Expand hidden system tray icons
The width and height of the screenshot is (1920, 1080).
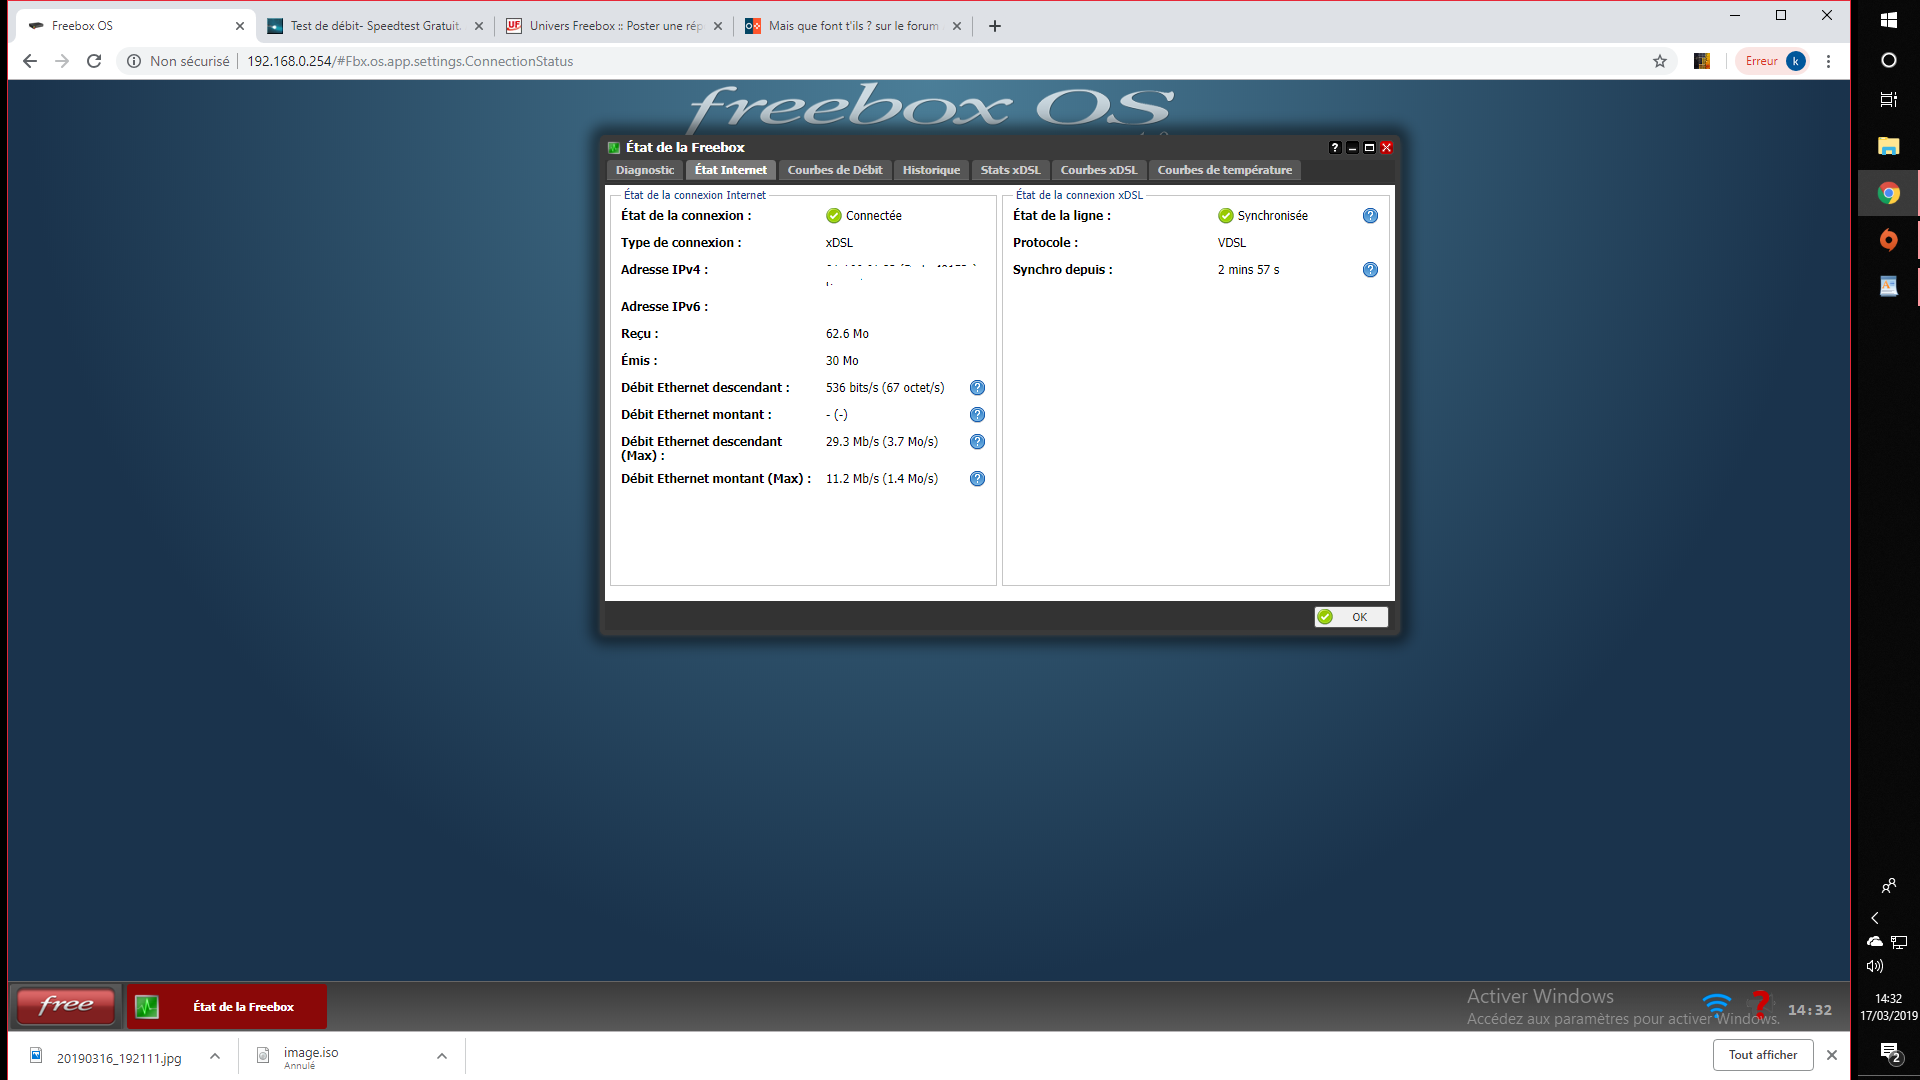(x=1875, y=918)
